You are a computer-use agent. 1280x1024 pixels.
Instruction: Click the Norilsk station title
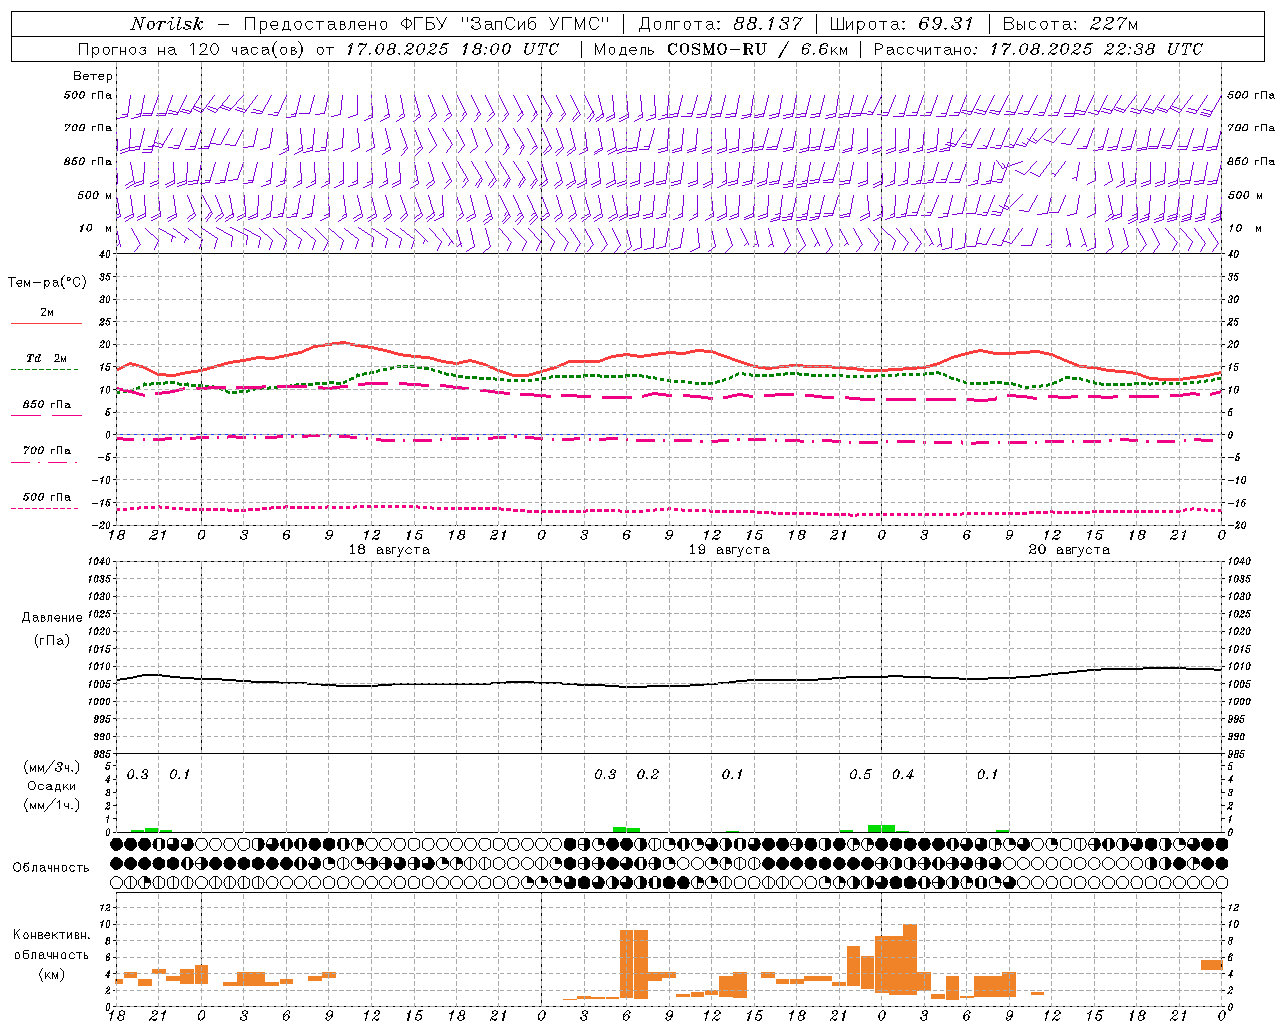click(167, 24)
